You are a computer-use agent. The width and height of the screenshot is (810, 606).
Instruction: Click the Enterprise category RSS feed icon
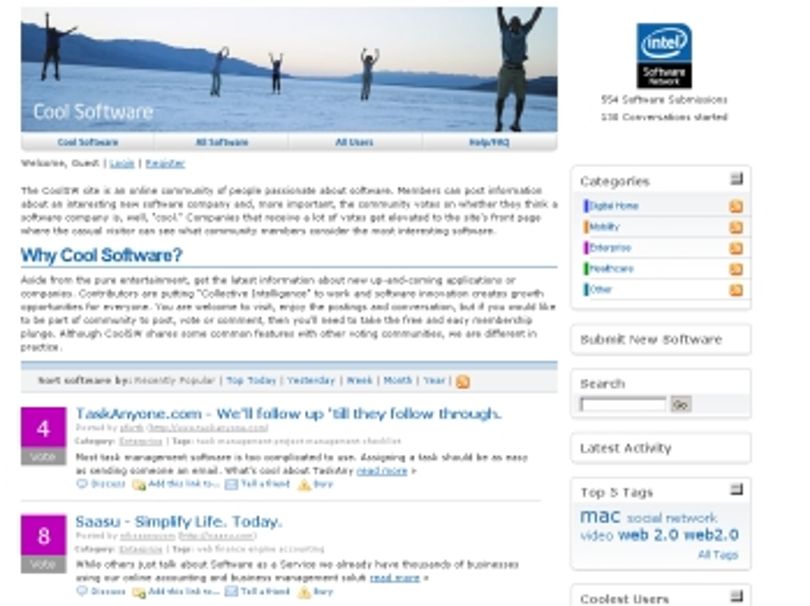pyautogui.click(x=736, y=248)
